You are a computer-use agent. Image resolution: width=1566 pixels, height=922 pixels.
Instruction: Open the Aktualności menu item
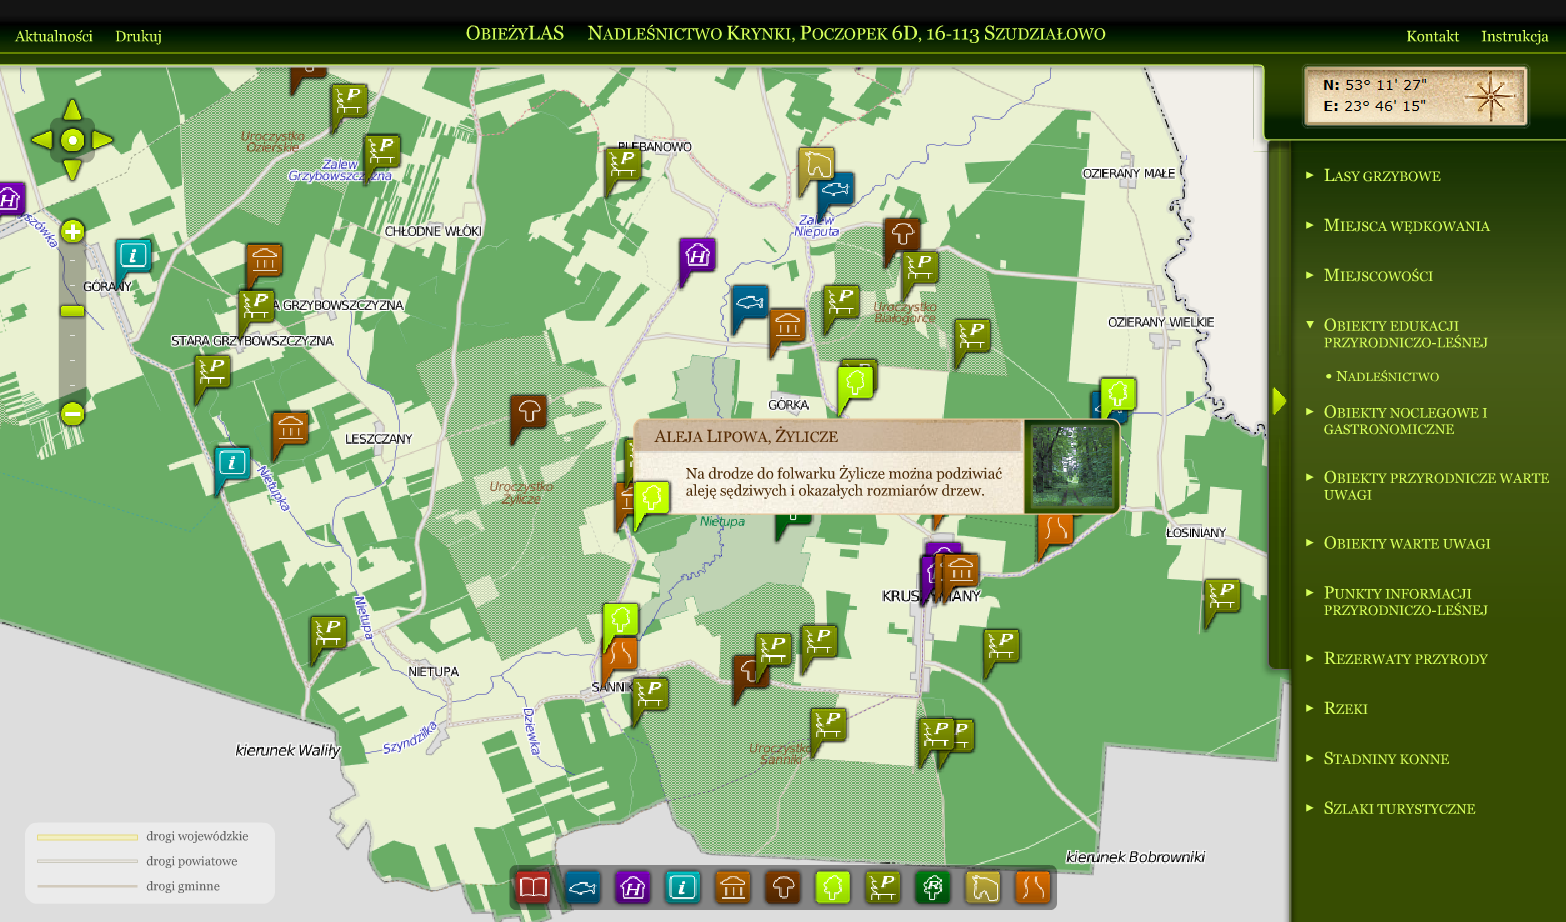[x=54, y=36]
